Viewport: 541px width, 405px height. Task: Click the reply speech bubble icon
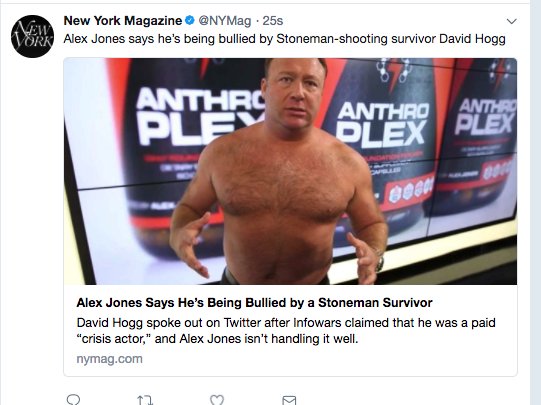[x=73, y=400]
